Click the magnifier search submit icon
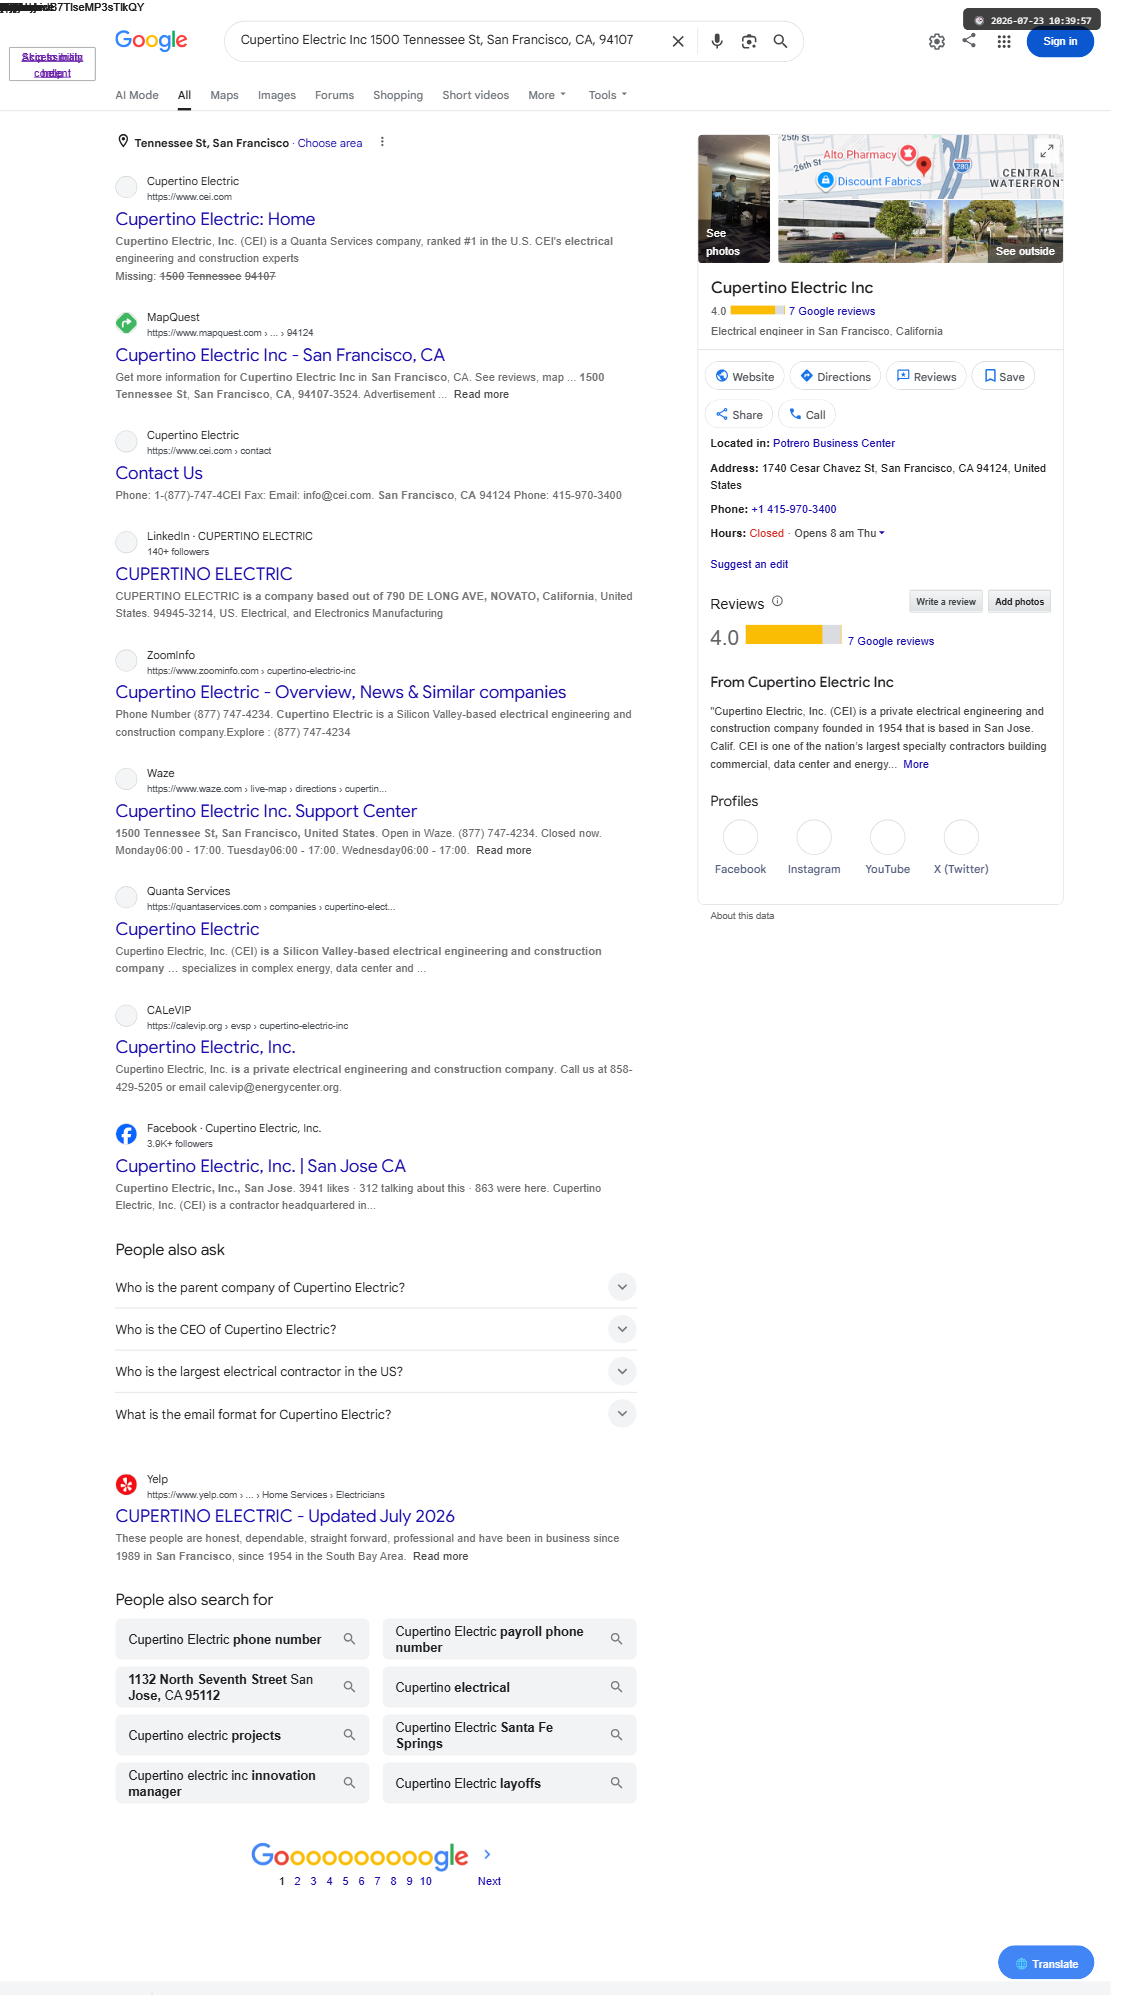The width and height of the screenshot is (1124, 1995). [781, 41]
